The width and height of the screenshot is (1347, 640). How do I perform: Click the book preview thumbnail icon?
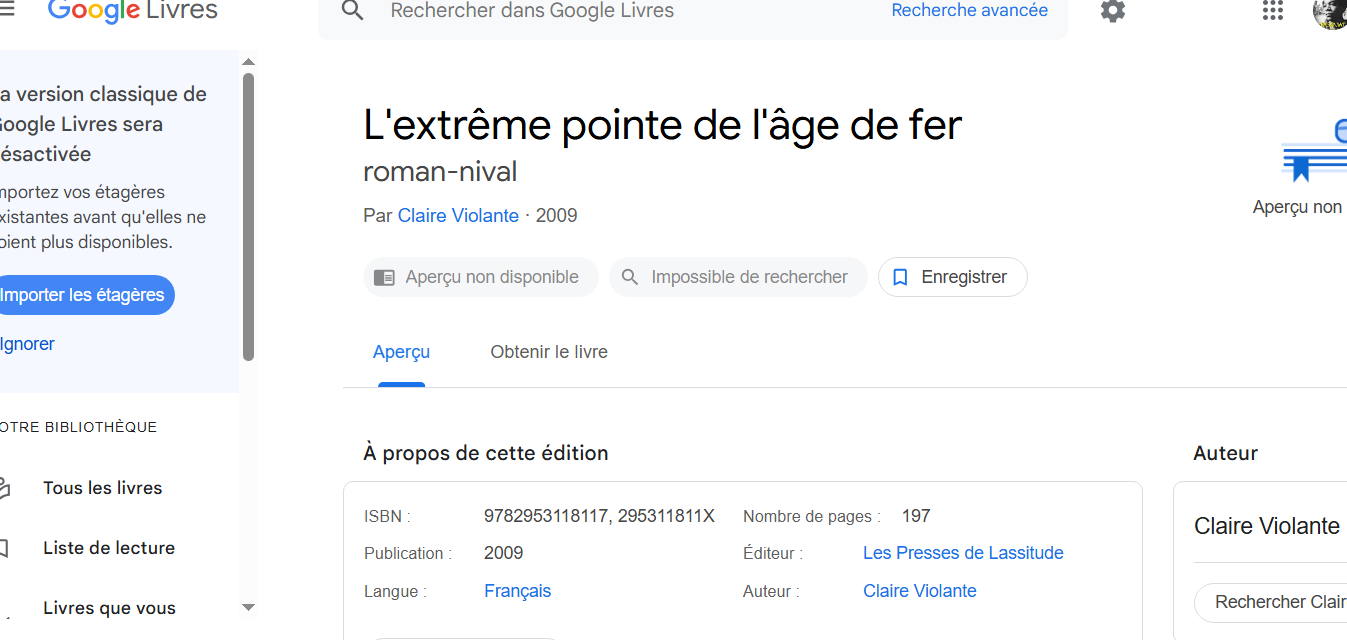pyautogui.click(x=1314, y=152)
